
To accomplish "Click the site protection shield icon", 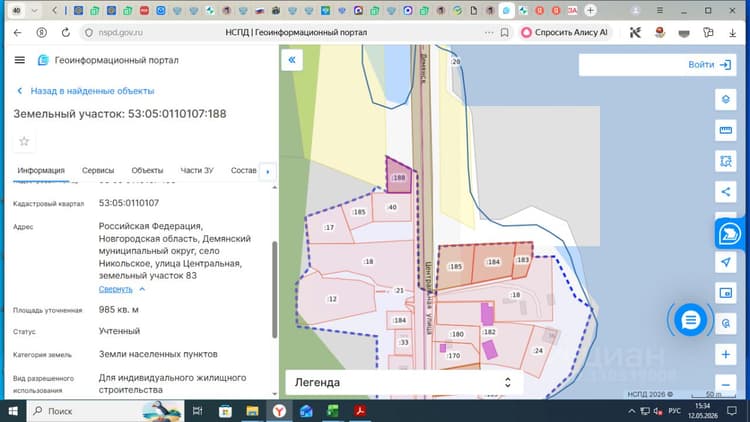I will [88, 33].
